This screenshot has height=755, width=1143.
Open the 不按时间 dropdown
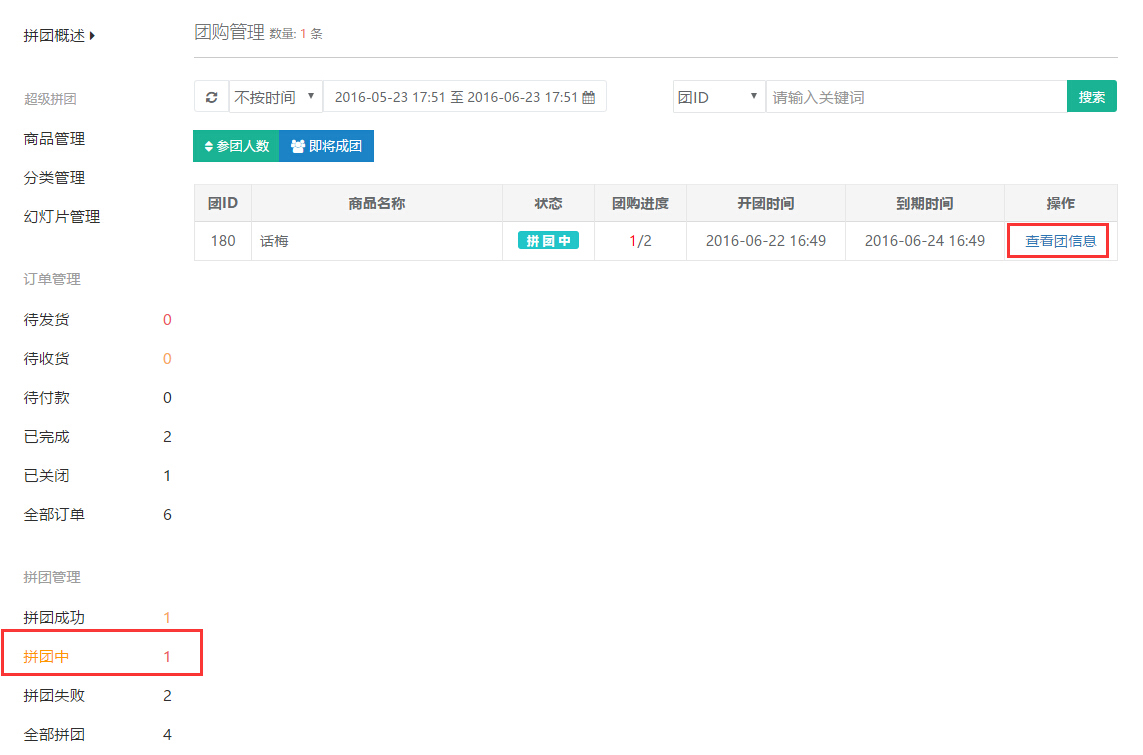click(275, 97)
